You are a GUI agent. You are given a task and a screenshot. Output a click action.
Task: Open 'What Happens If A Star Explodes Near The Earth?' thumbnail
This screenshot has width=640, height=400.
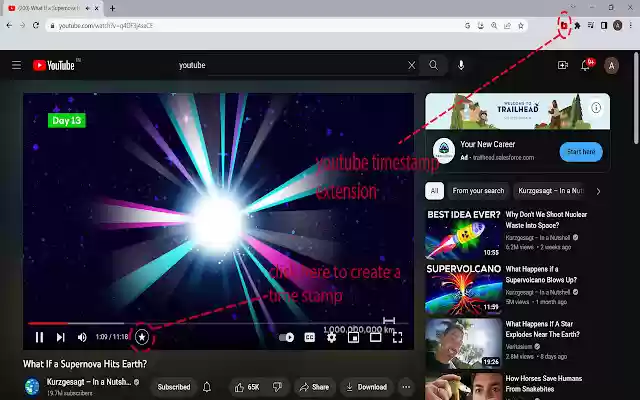click(463, 344)
